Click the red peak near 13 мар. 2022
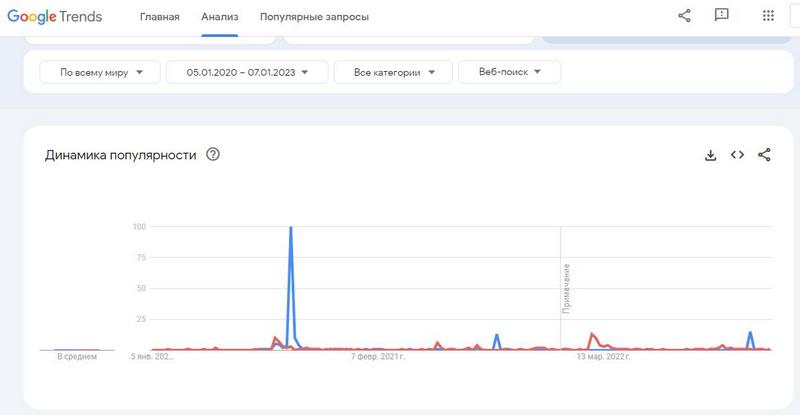800x415 pixels. (593, 335)
